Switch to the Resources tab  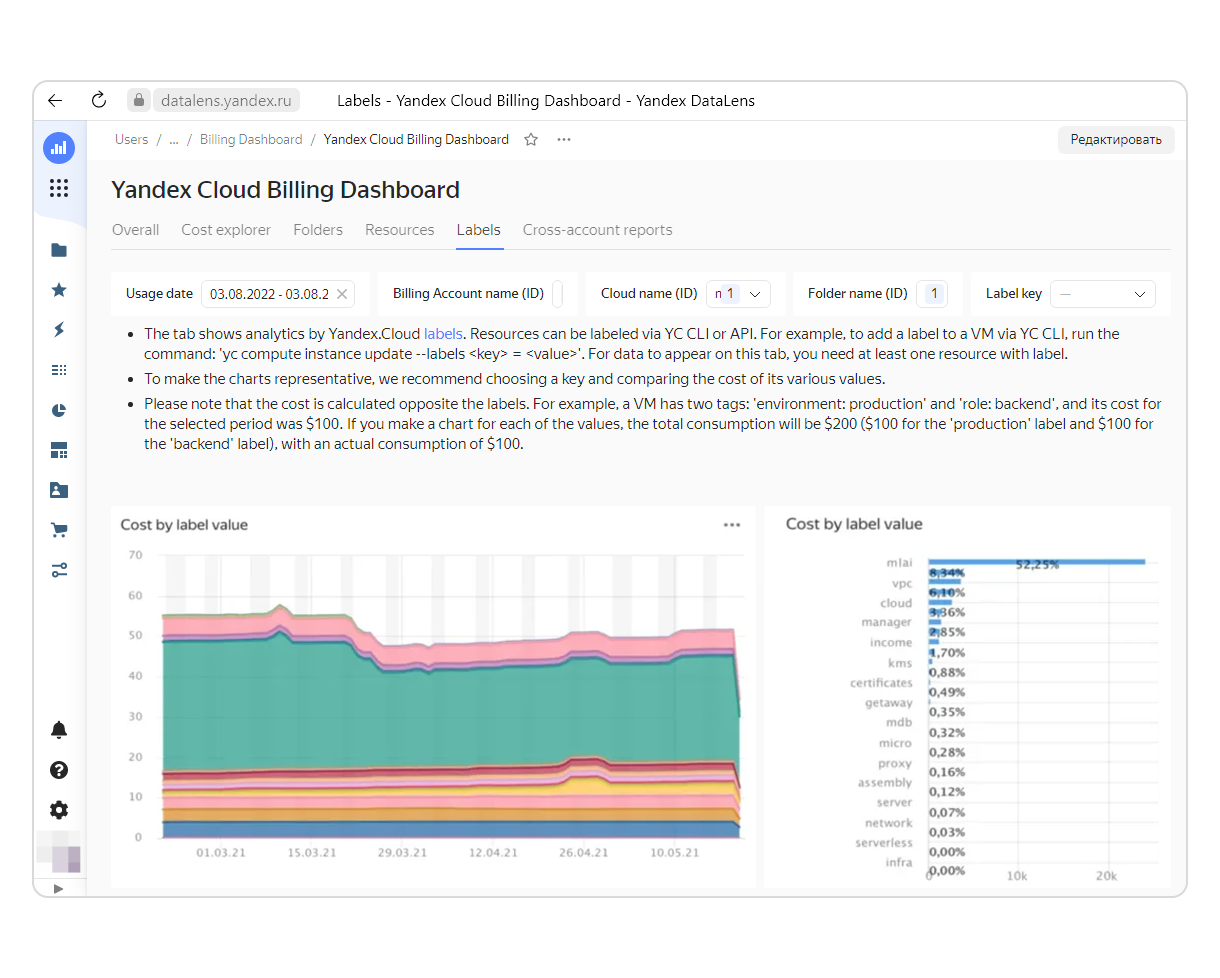(400, 230)
